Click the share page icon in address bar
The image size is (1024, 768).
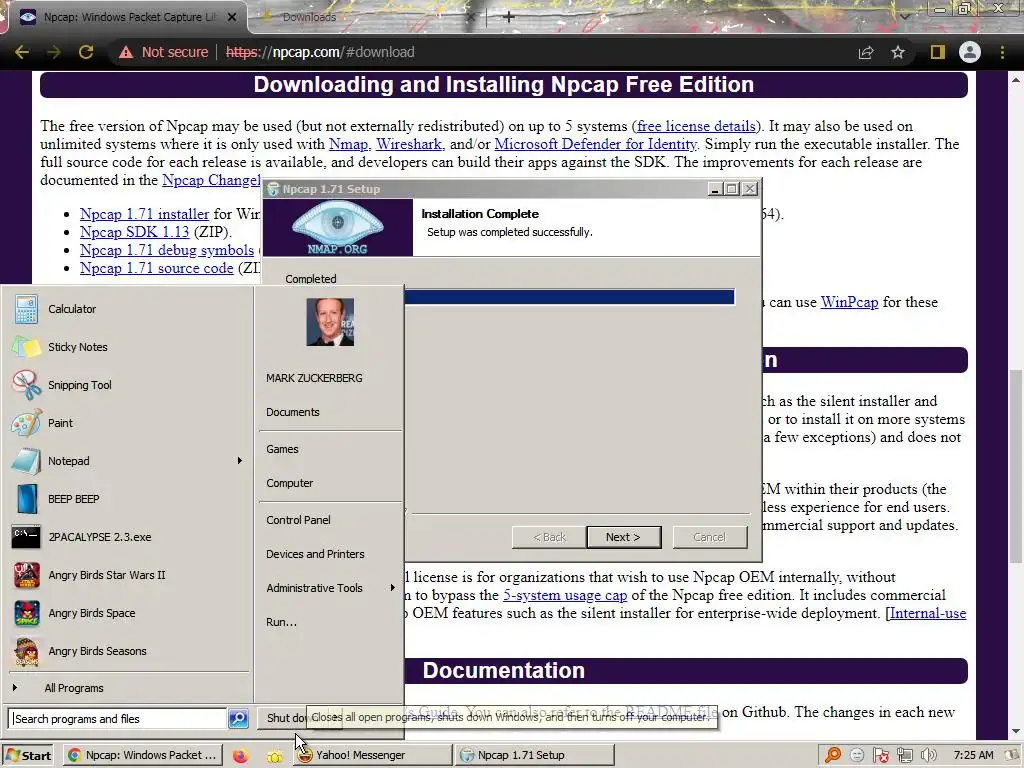click(866, 52)
